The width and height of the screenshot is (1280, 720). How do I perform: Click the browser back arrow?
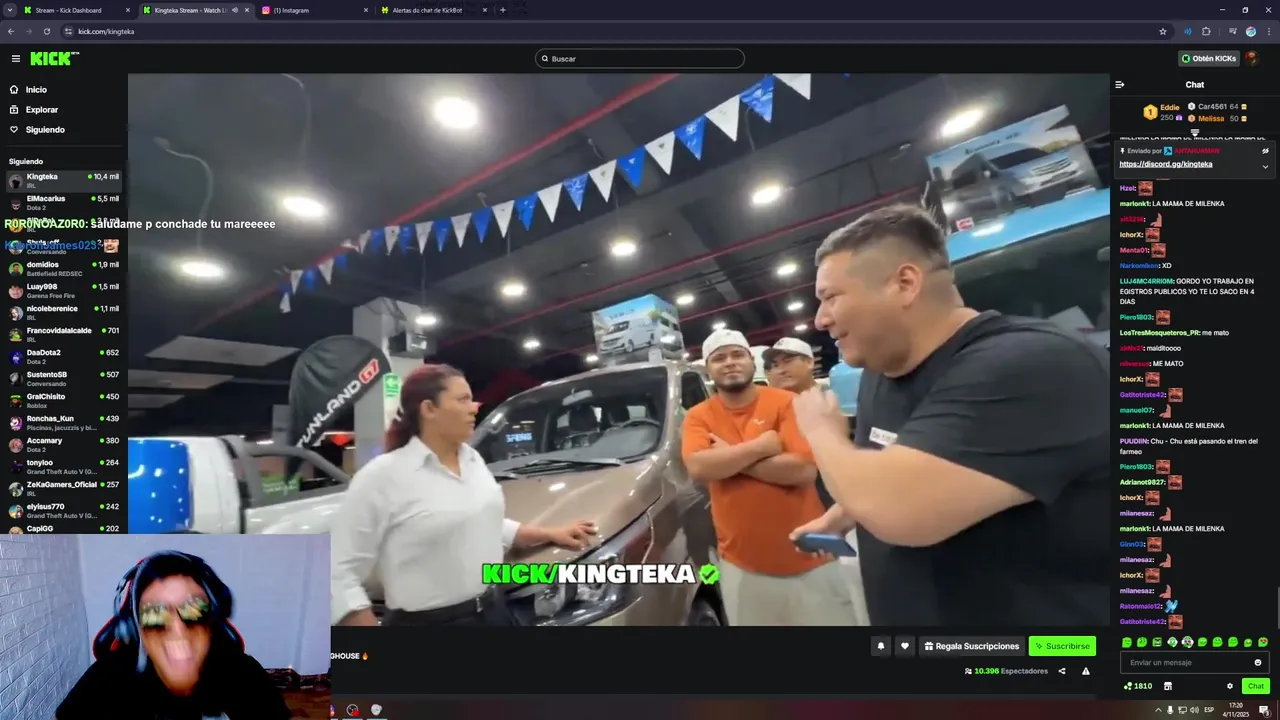click(x=11, y=31)
